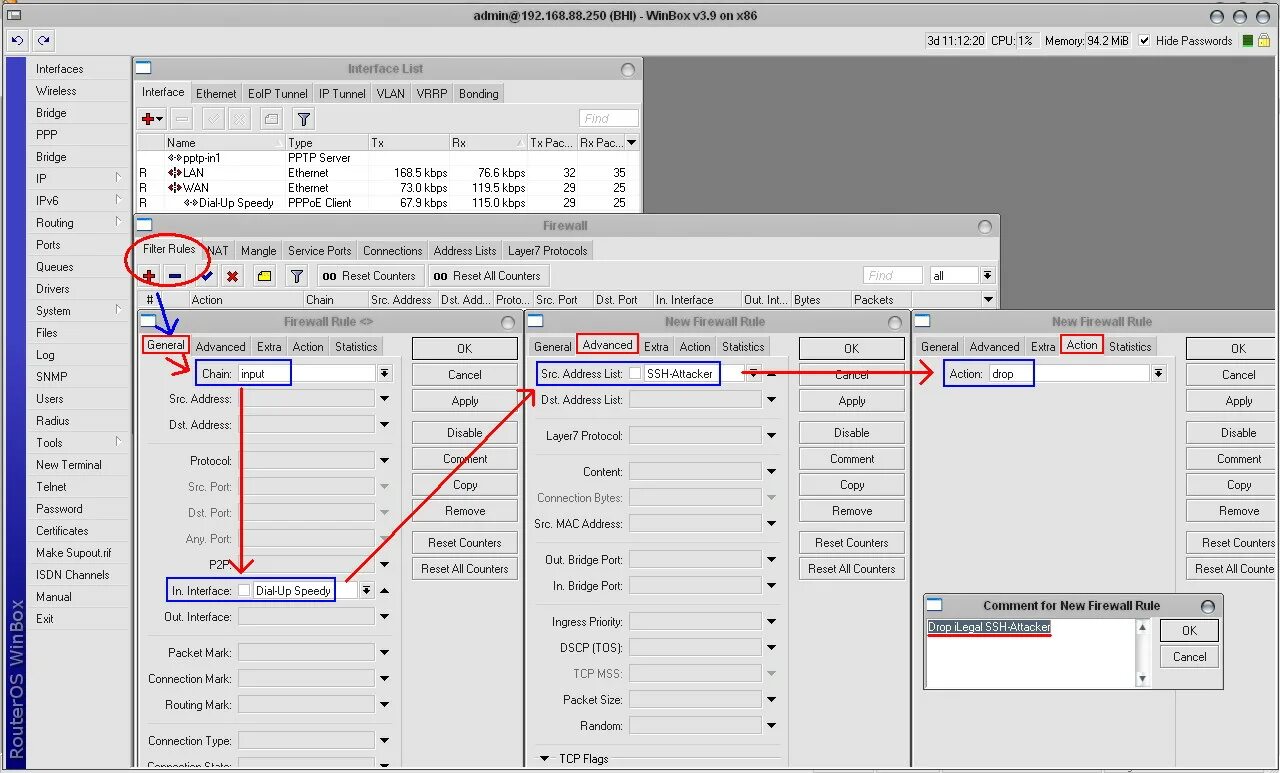Open filter funnel in Interface List toolbar
The image size is (1280, 773).
click(x=304, y=118)
